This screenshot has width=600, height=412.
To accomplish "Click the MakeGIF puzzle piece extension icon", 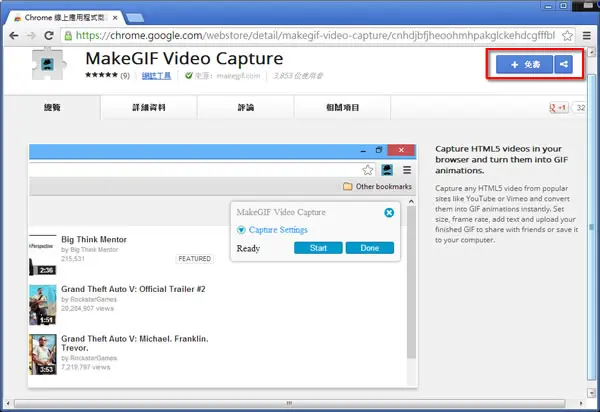I will (48, 64).
